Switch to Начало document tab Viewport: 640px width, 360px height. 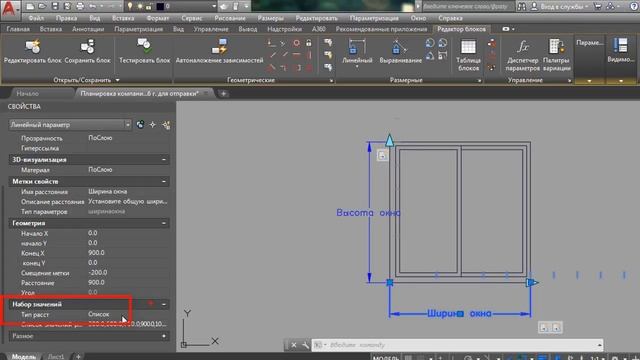[27, 93]
